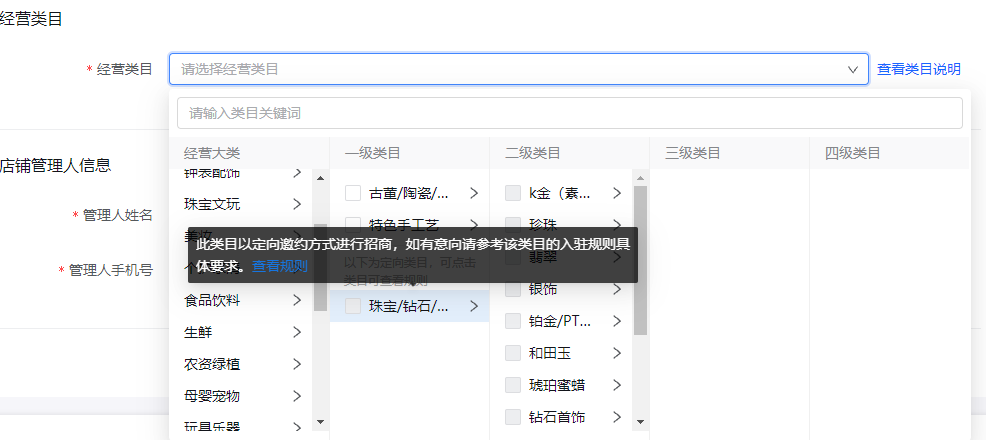Screen dimensions: 986x440
Task: Expand the 银饰 chevron arrow
Action: pos(617,289)
